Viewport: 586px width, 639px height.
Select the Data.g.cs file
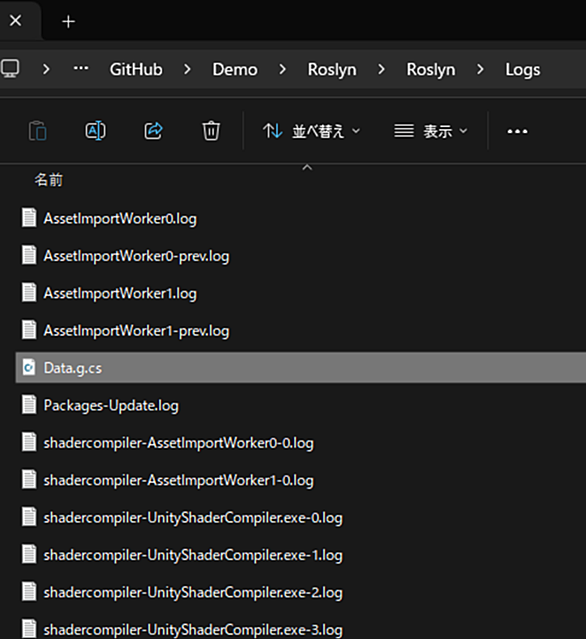301,368
